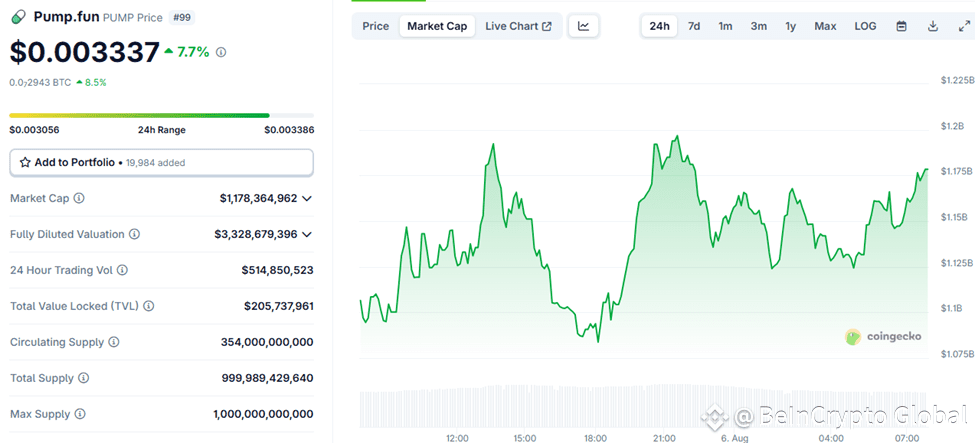Open the calendar date range picker
The image size is (975, 443).
click(901, 26)
